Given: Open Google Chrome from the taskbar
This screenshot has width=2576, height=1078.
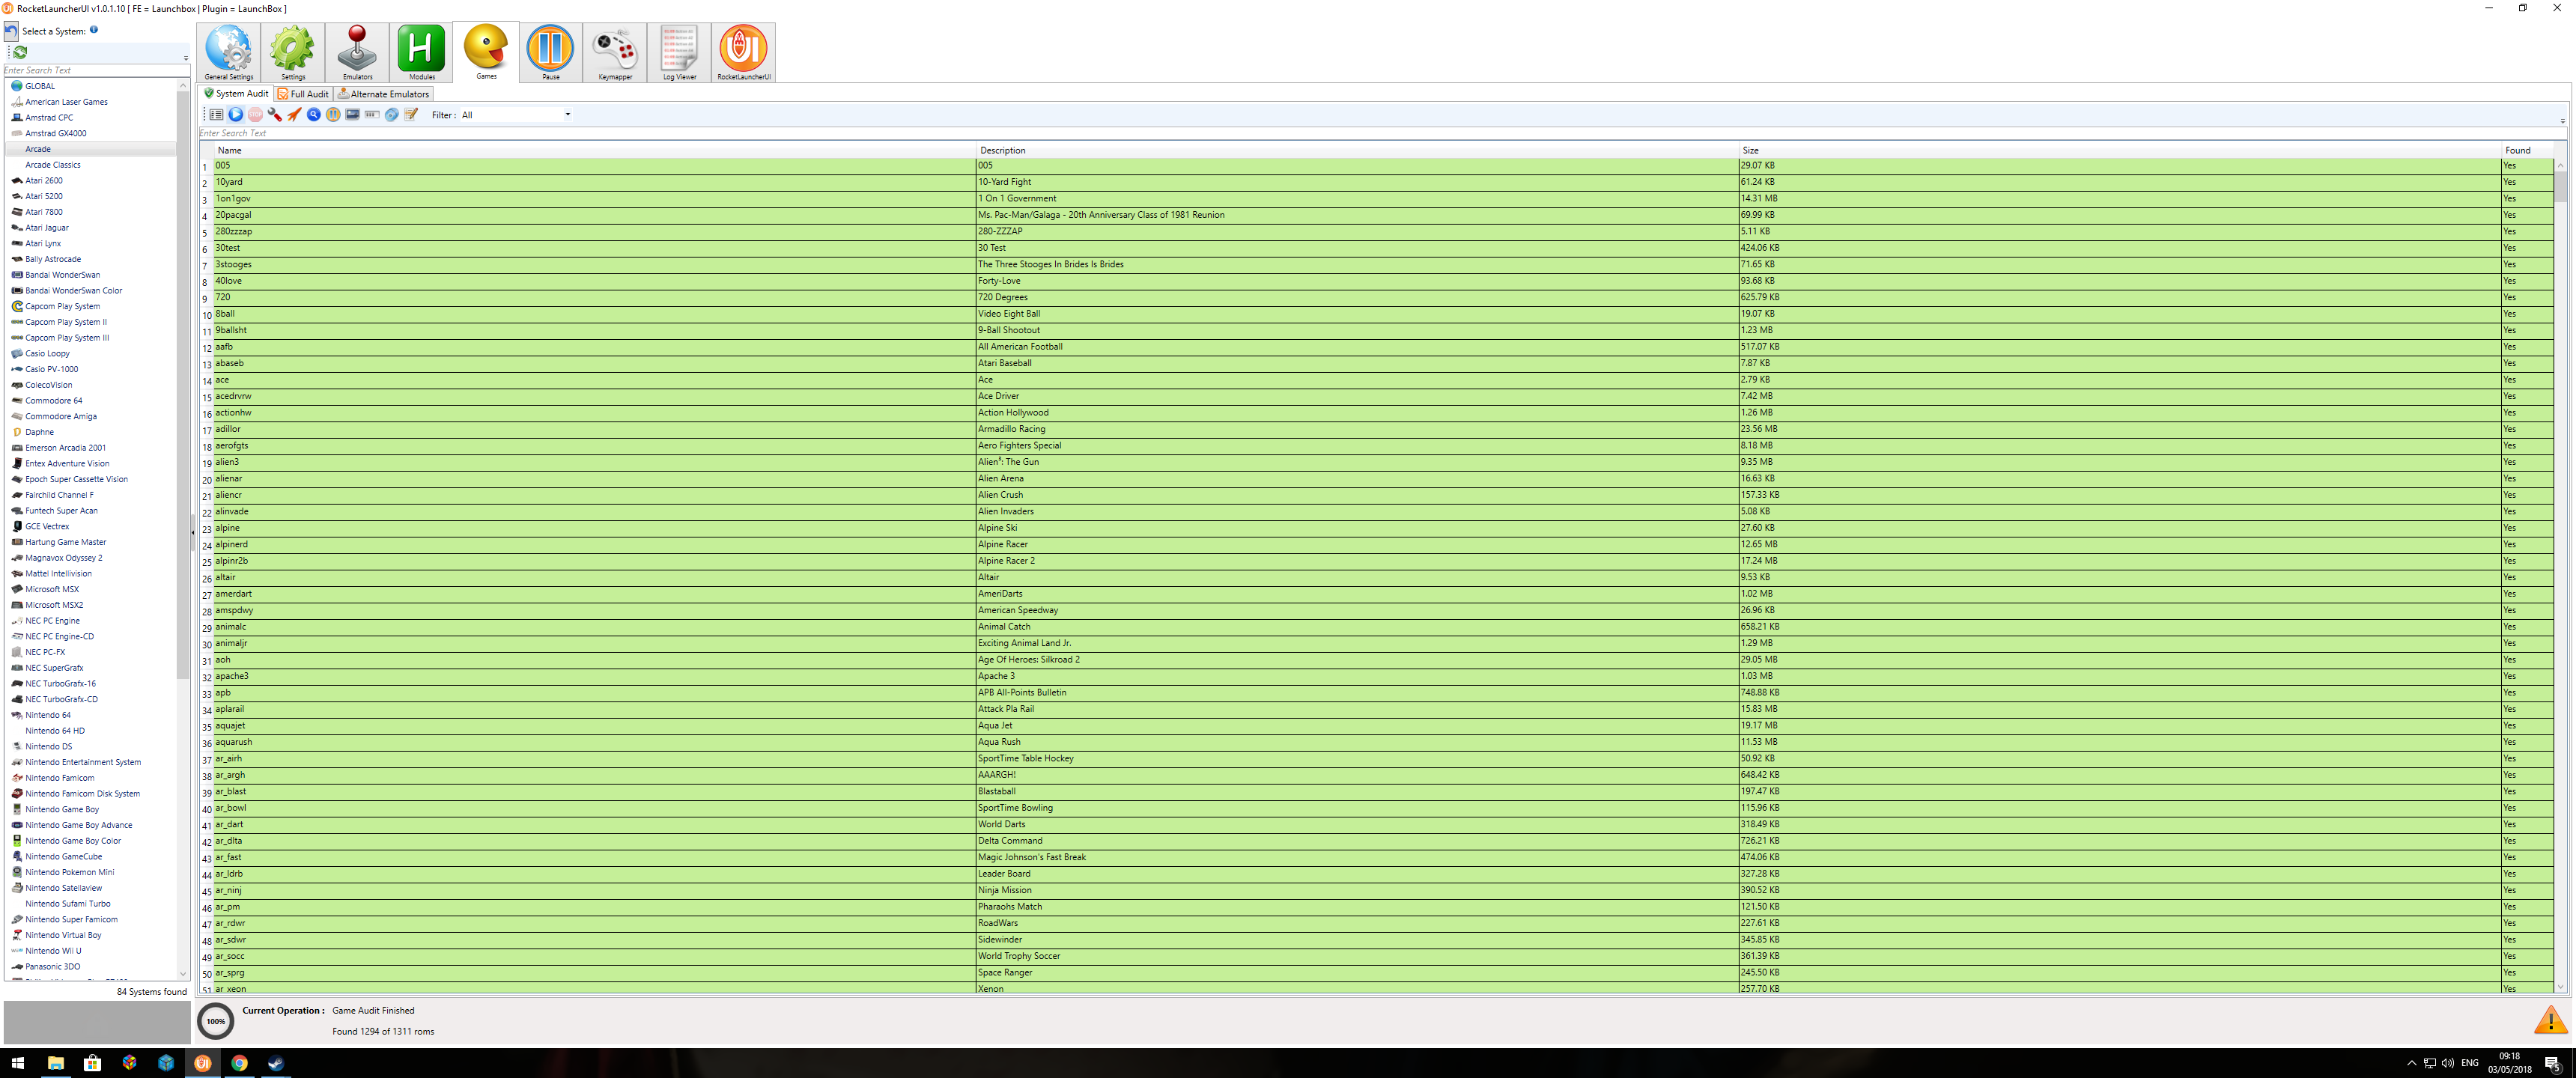Looking at the screenshot, I should (240, 1063).
